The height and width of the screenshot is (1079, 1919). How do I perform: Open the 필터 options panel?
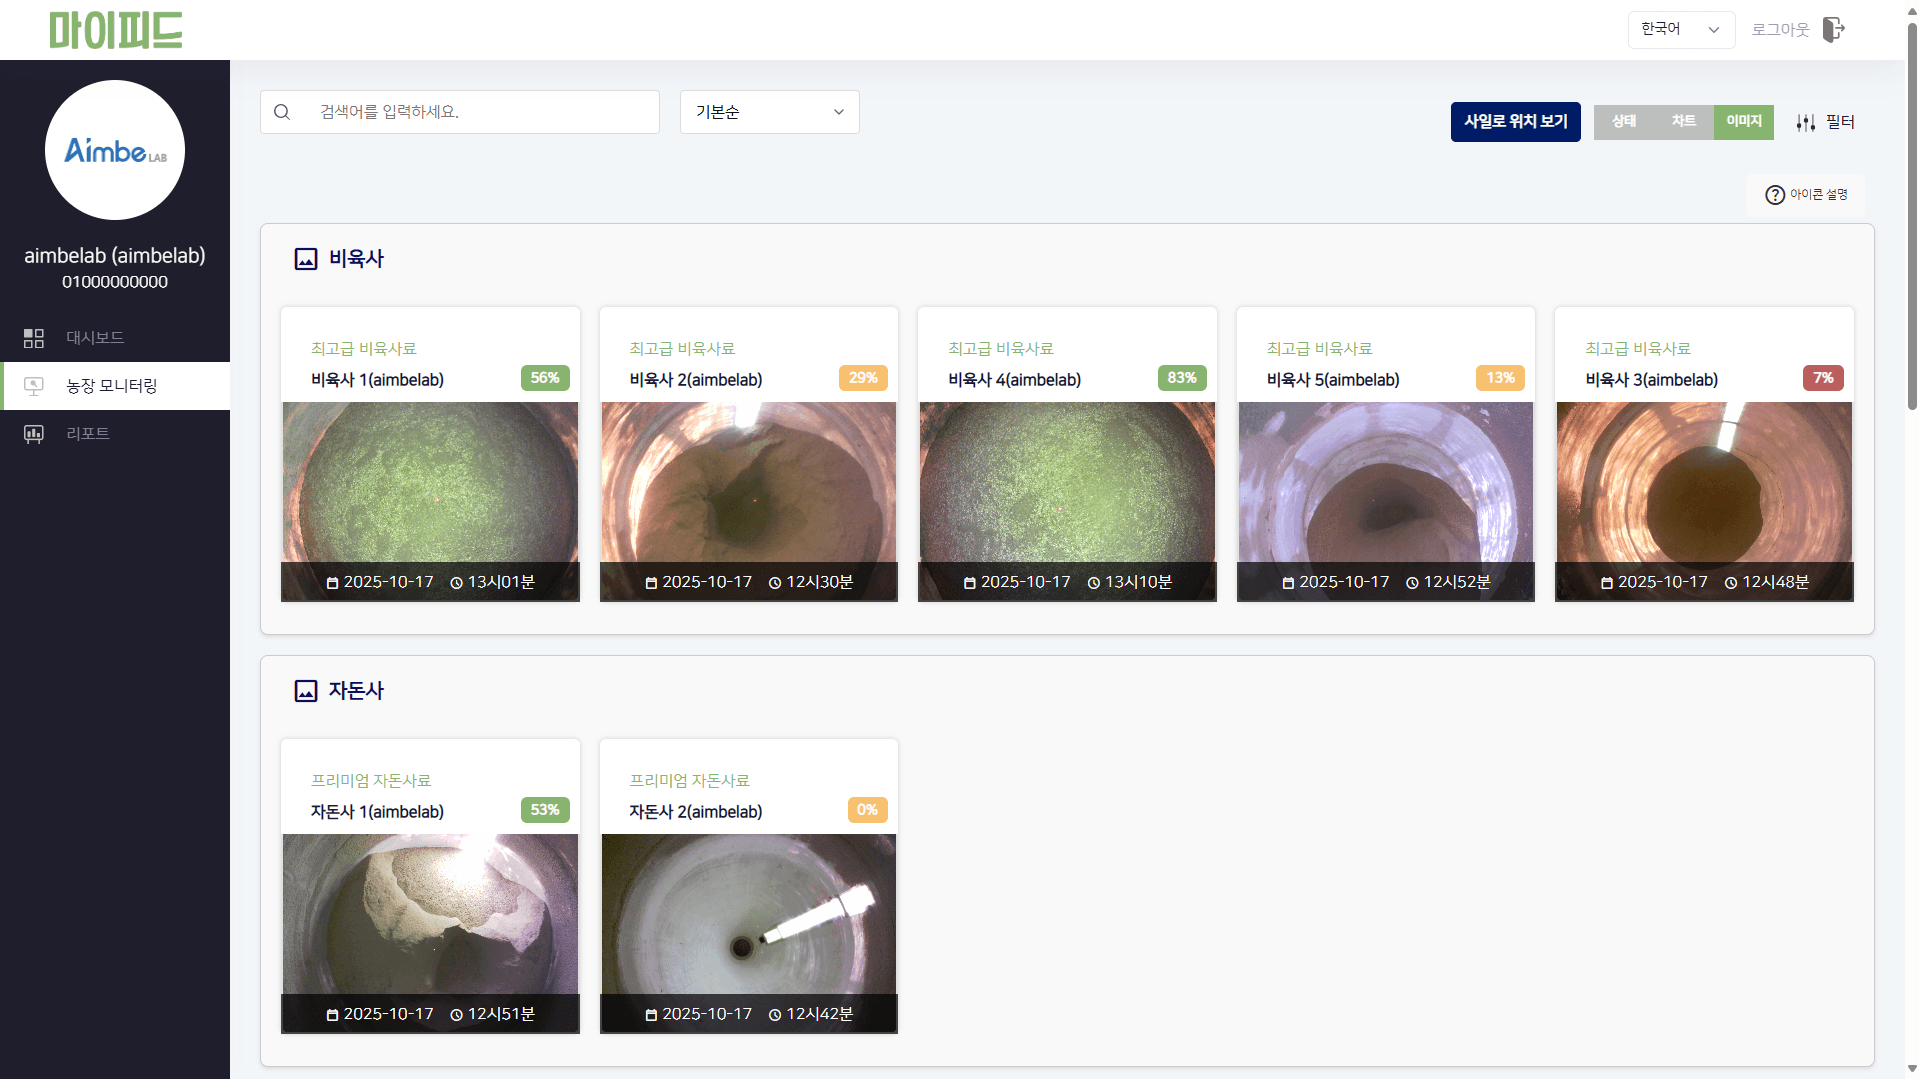[1839, 122]
